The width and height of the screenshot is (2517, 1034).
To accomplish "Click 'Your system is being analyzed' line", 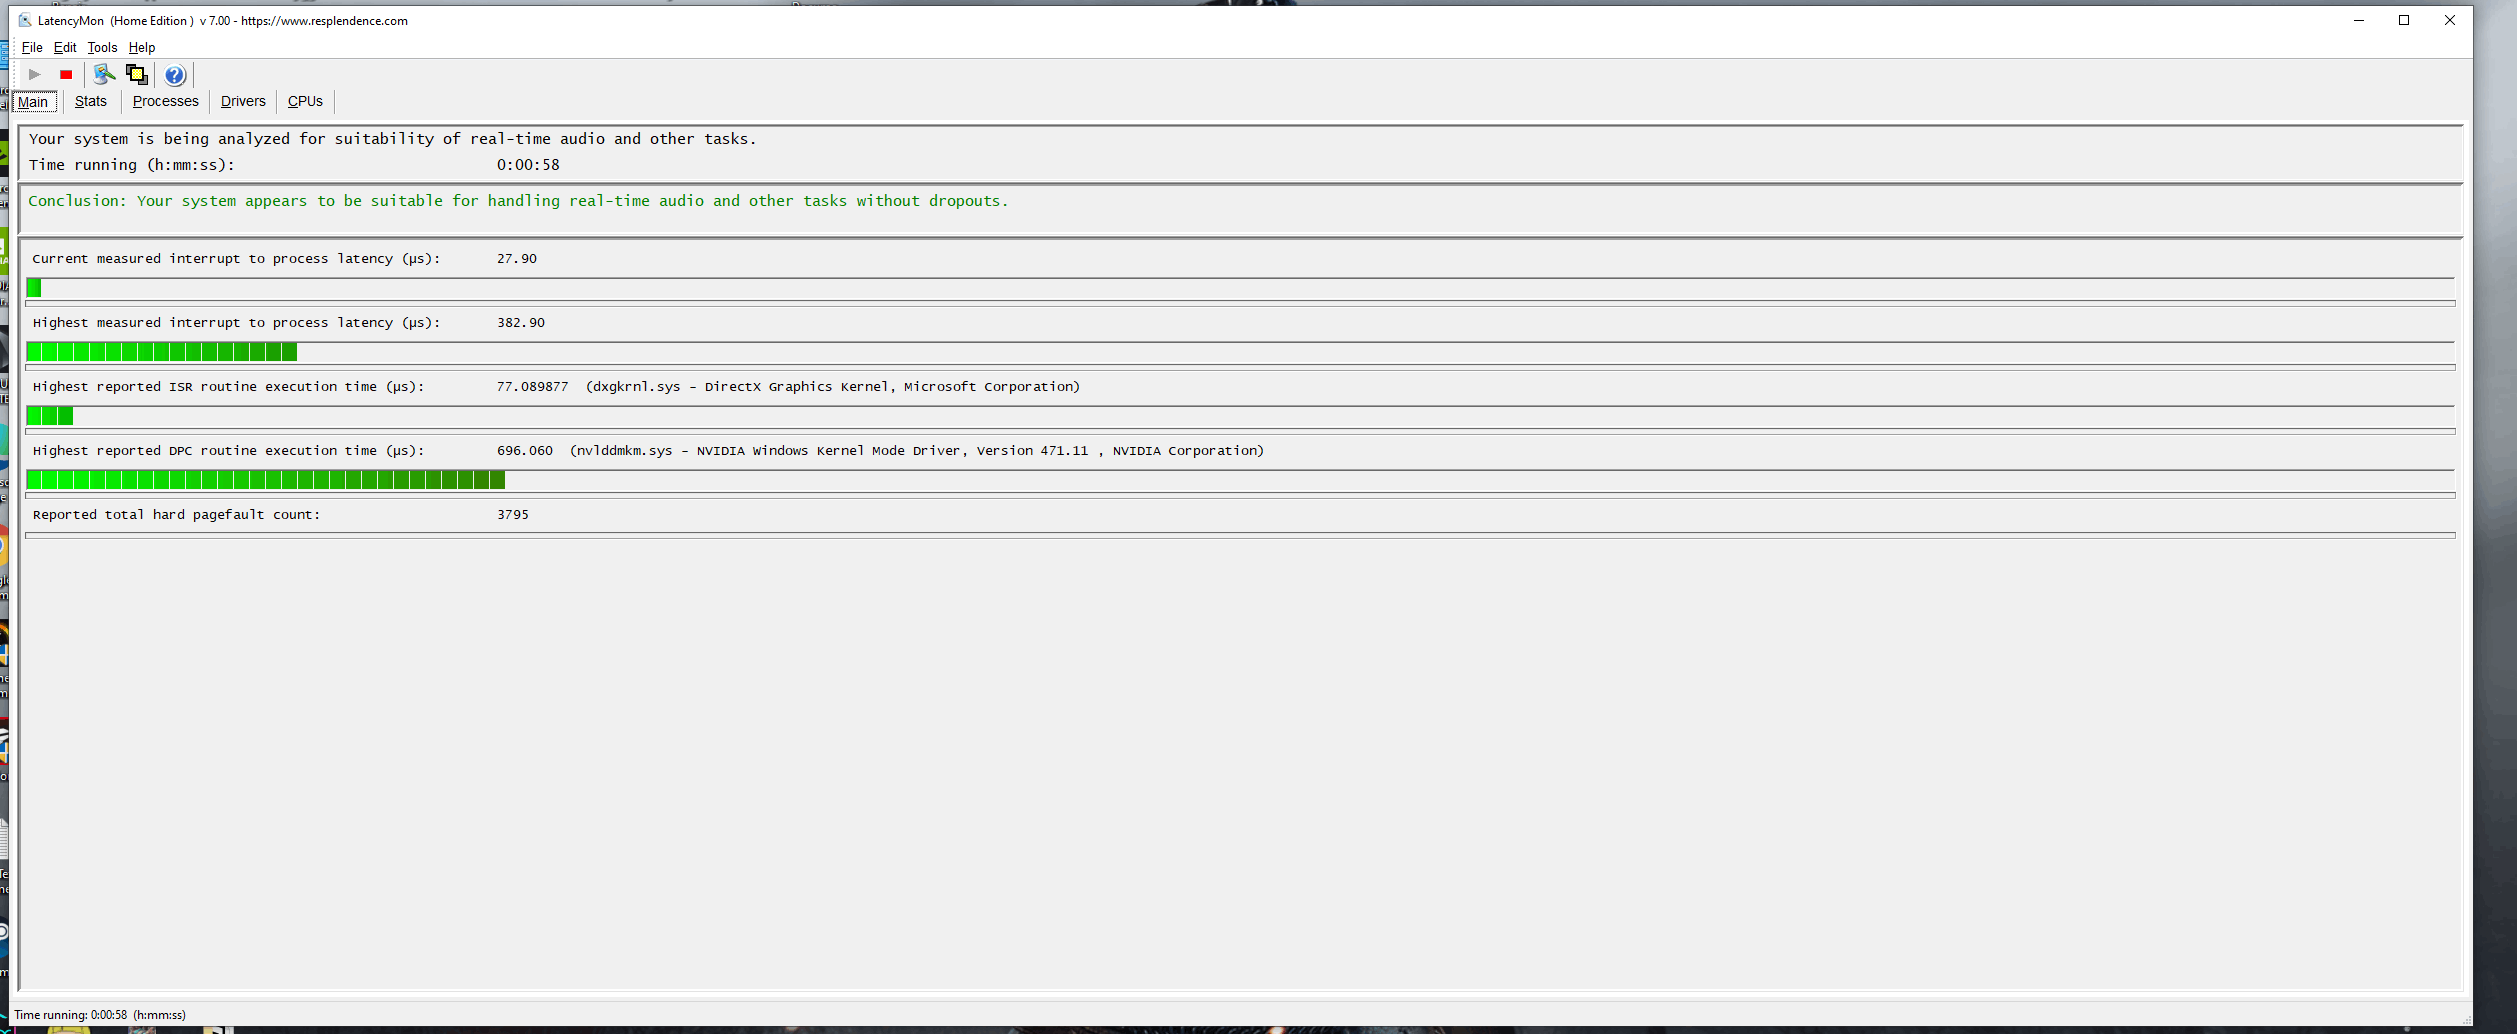I will pyautogui.click(x=393, y=139).
